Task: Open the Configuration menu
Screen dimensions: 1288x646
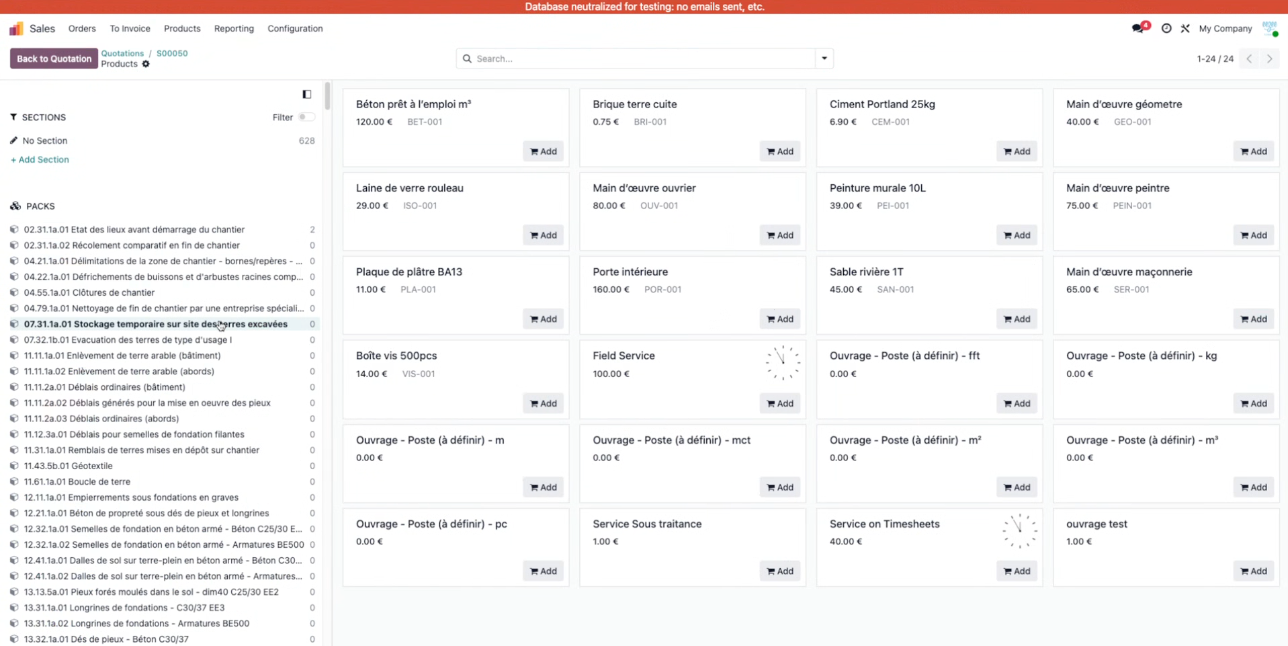Action: tap(295, 29)
